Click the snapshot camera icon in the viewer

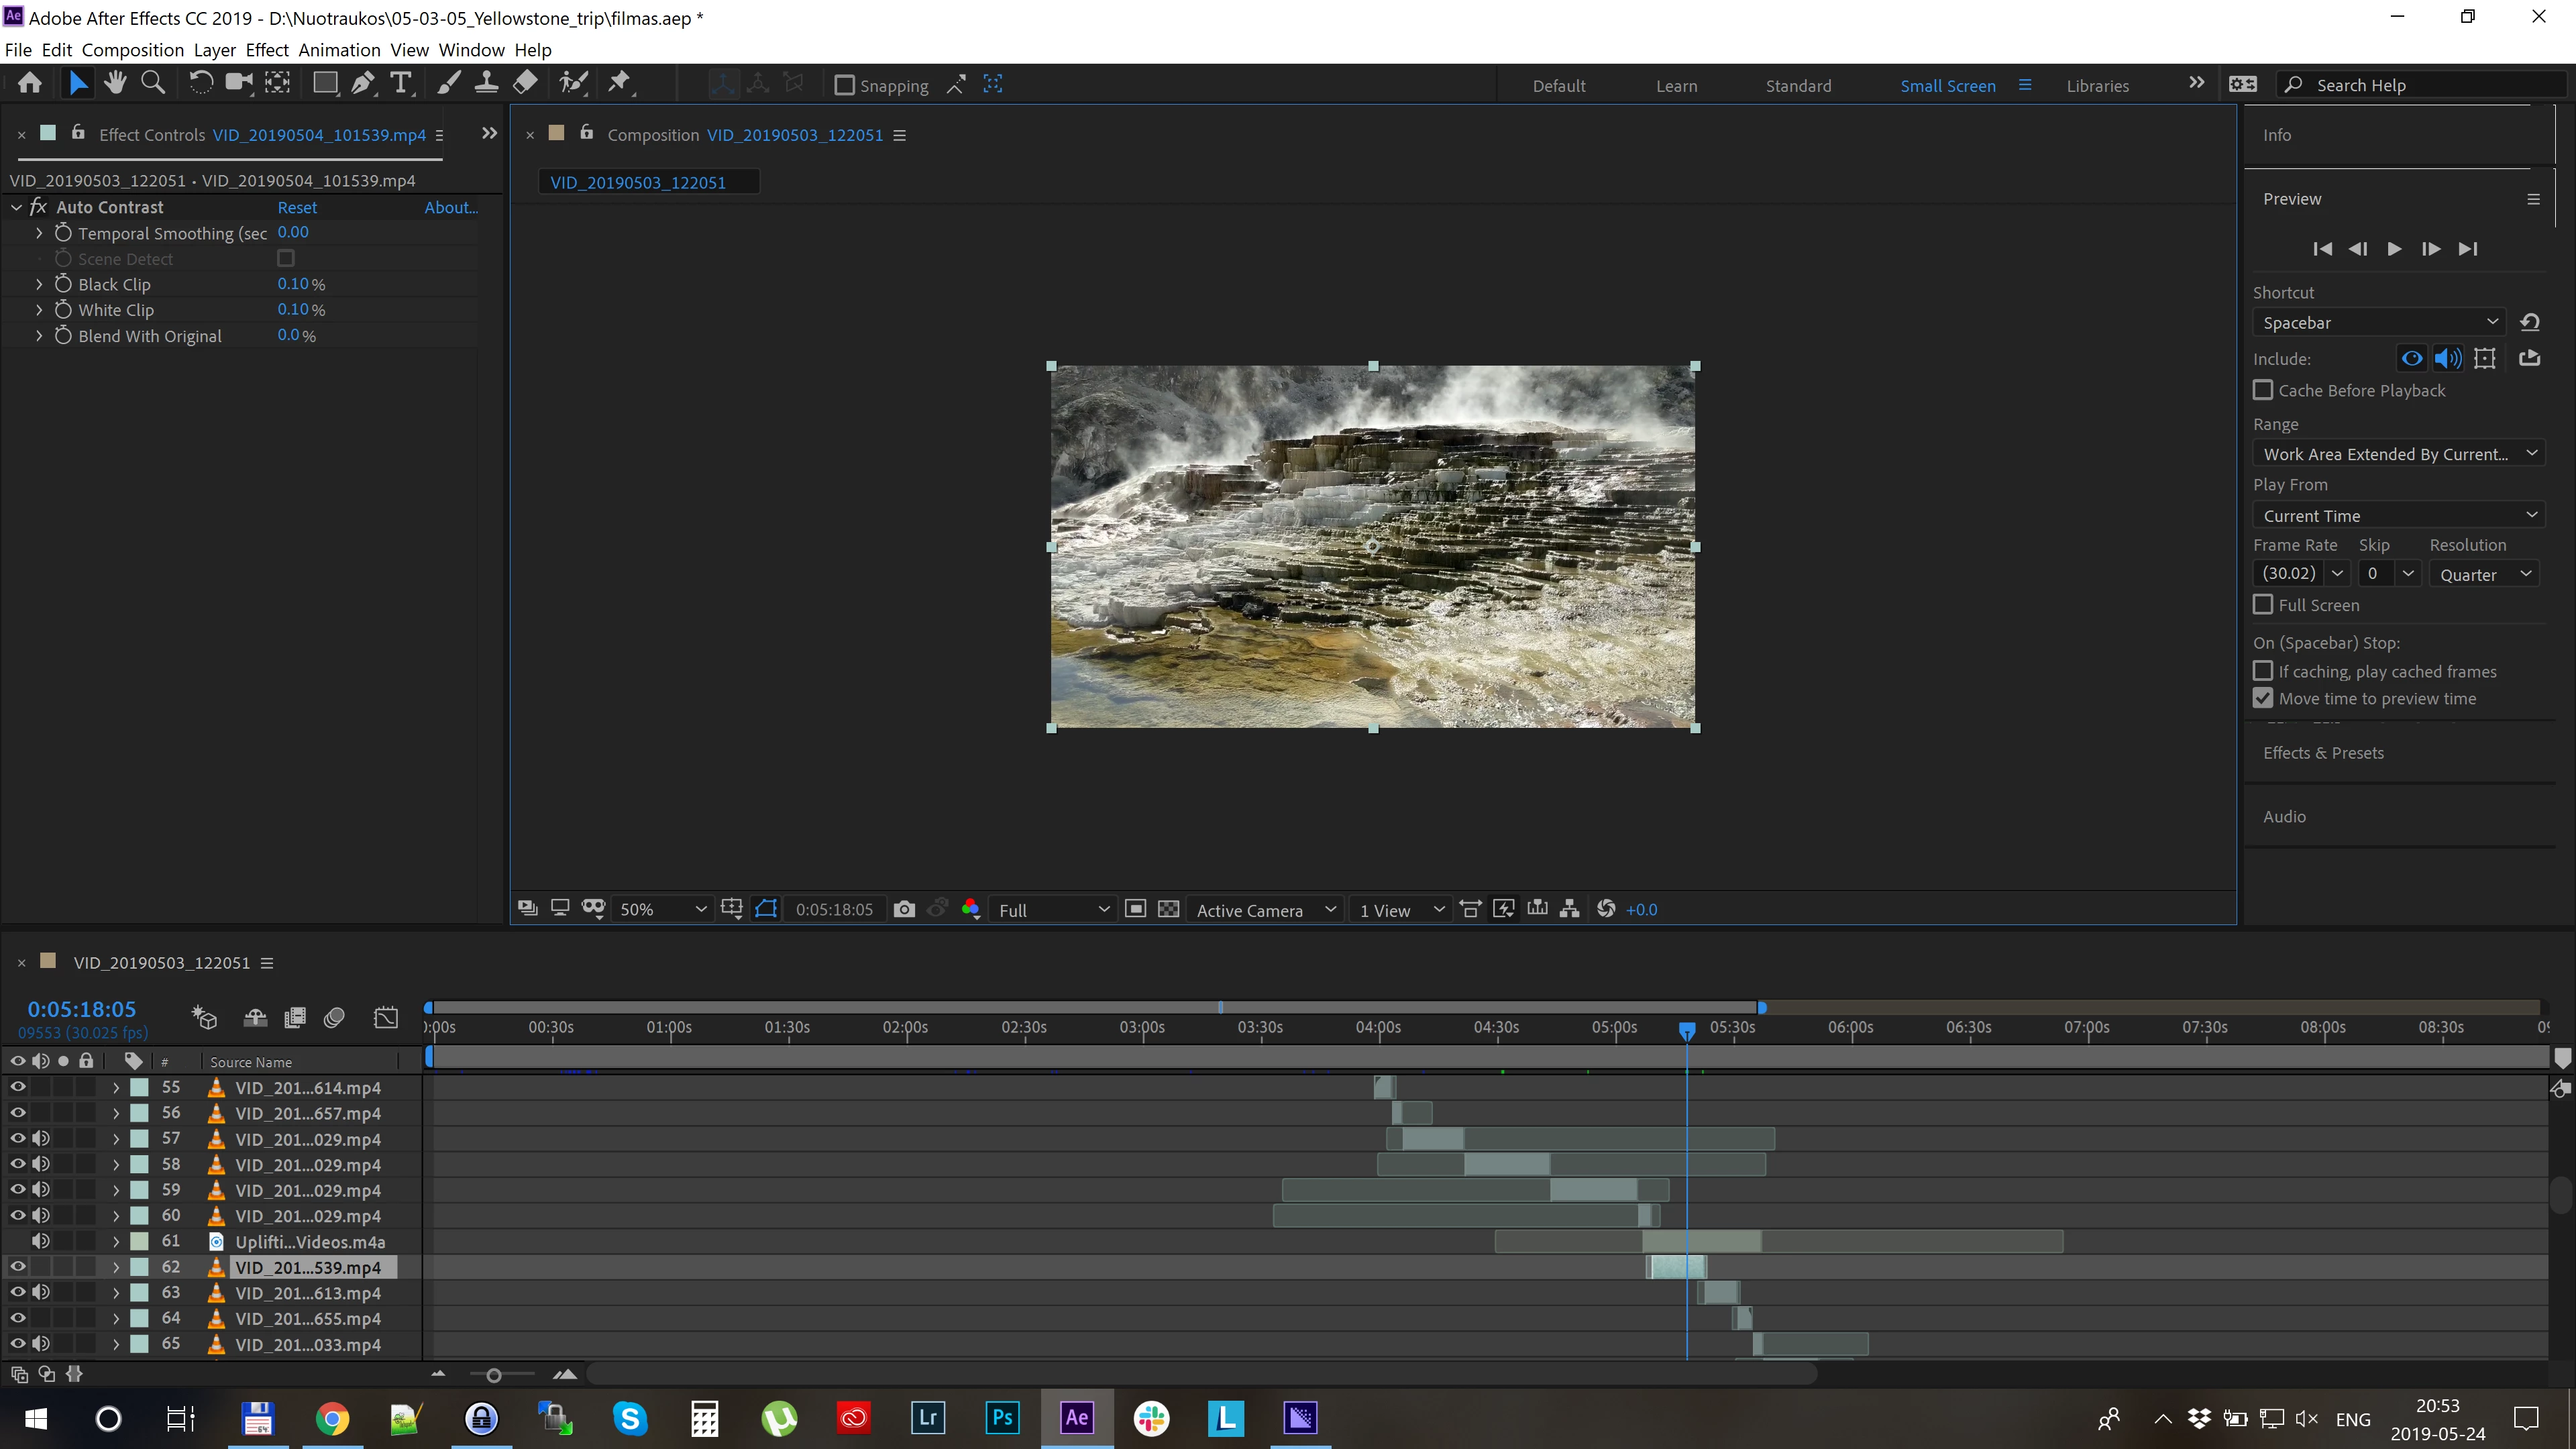click(904, 909)
